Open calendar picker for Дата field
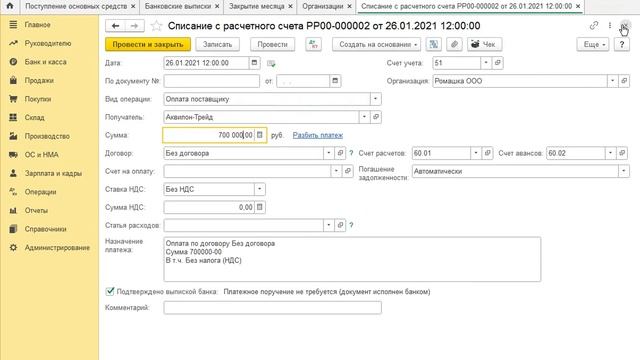The height and width of the screenshot is (360, 640). (254, 63)
